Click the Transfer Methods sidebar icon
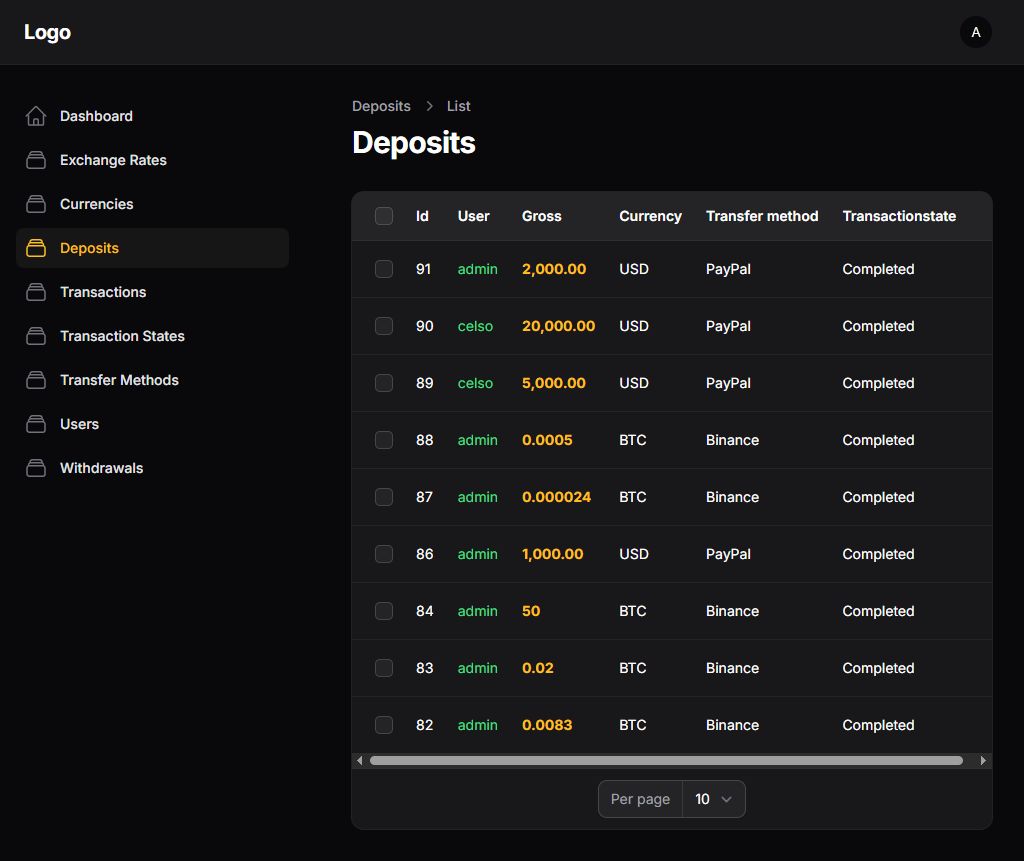This screenshot has height=861, width=1024. click(36, 380)
